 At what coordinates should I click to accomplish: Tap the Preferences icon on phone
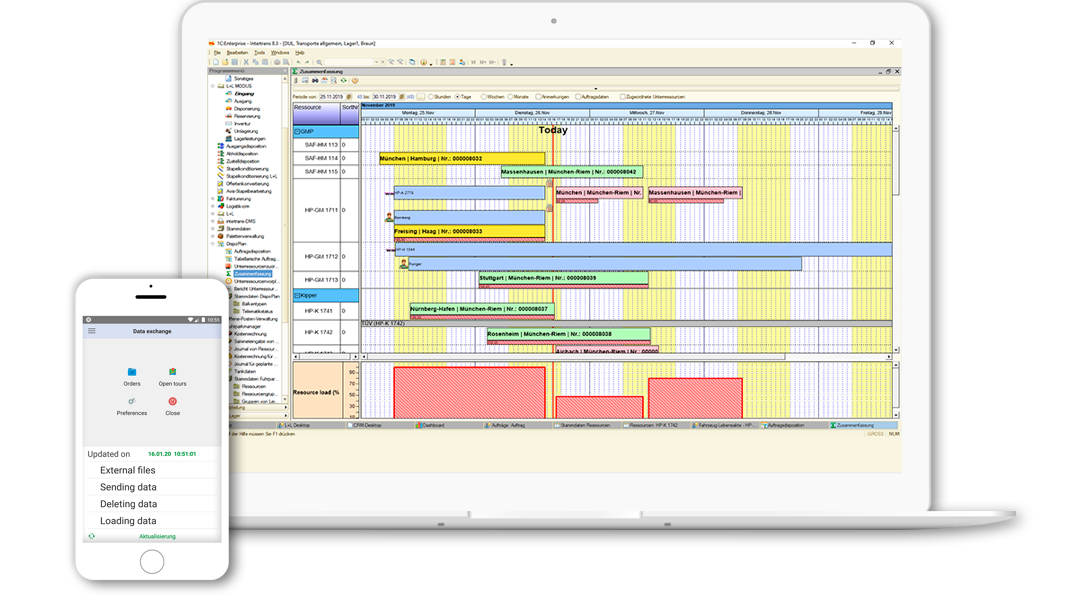pyautogui.click(x=132, y=401)
